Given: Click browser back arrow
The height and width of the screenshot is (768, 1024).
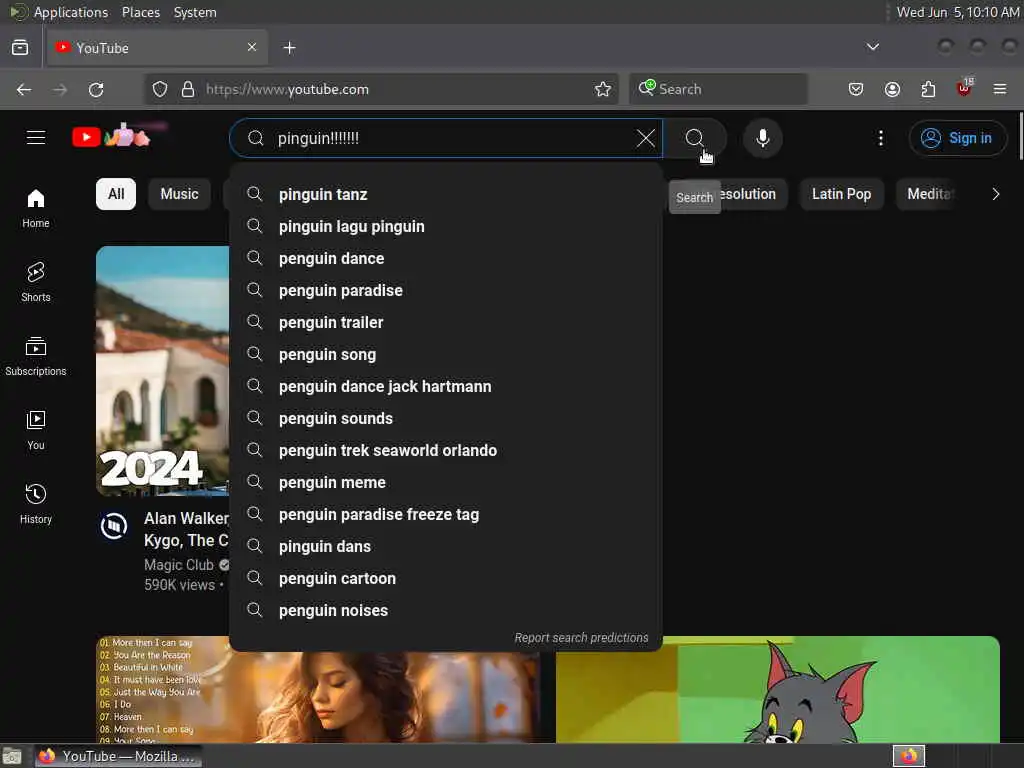Looking at the screenshot, I should 24,89.
